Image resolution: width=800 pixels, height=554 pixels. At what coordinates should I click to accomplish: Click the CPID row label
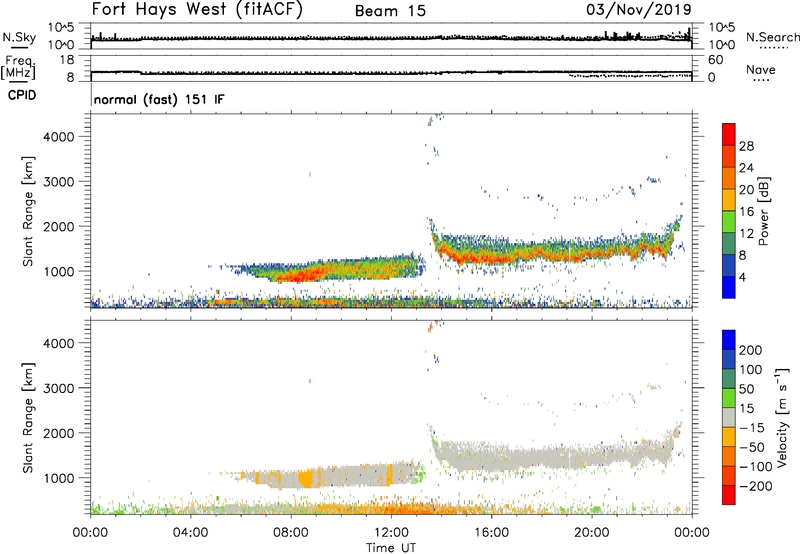click(x=21, y=95)
